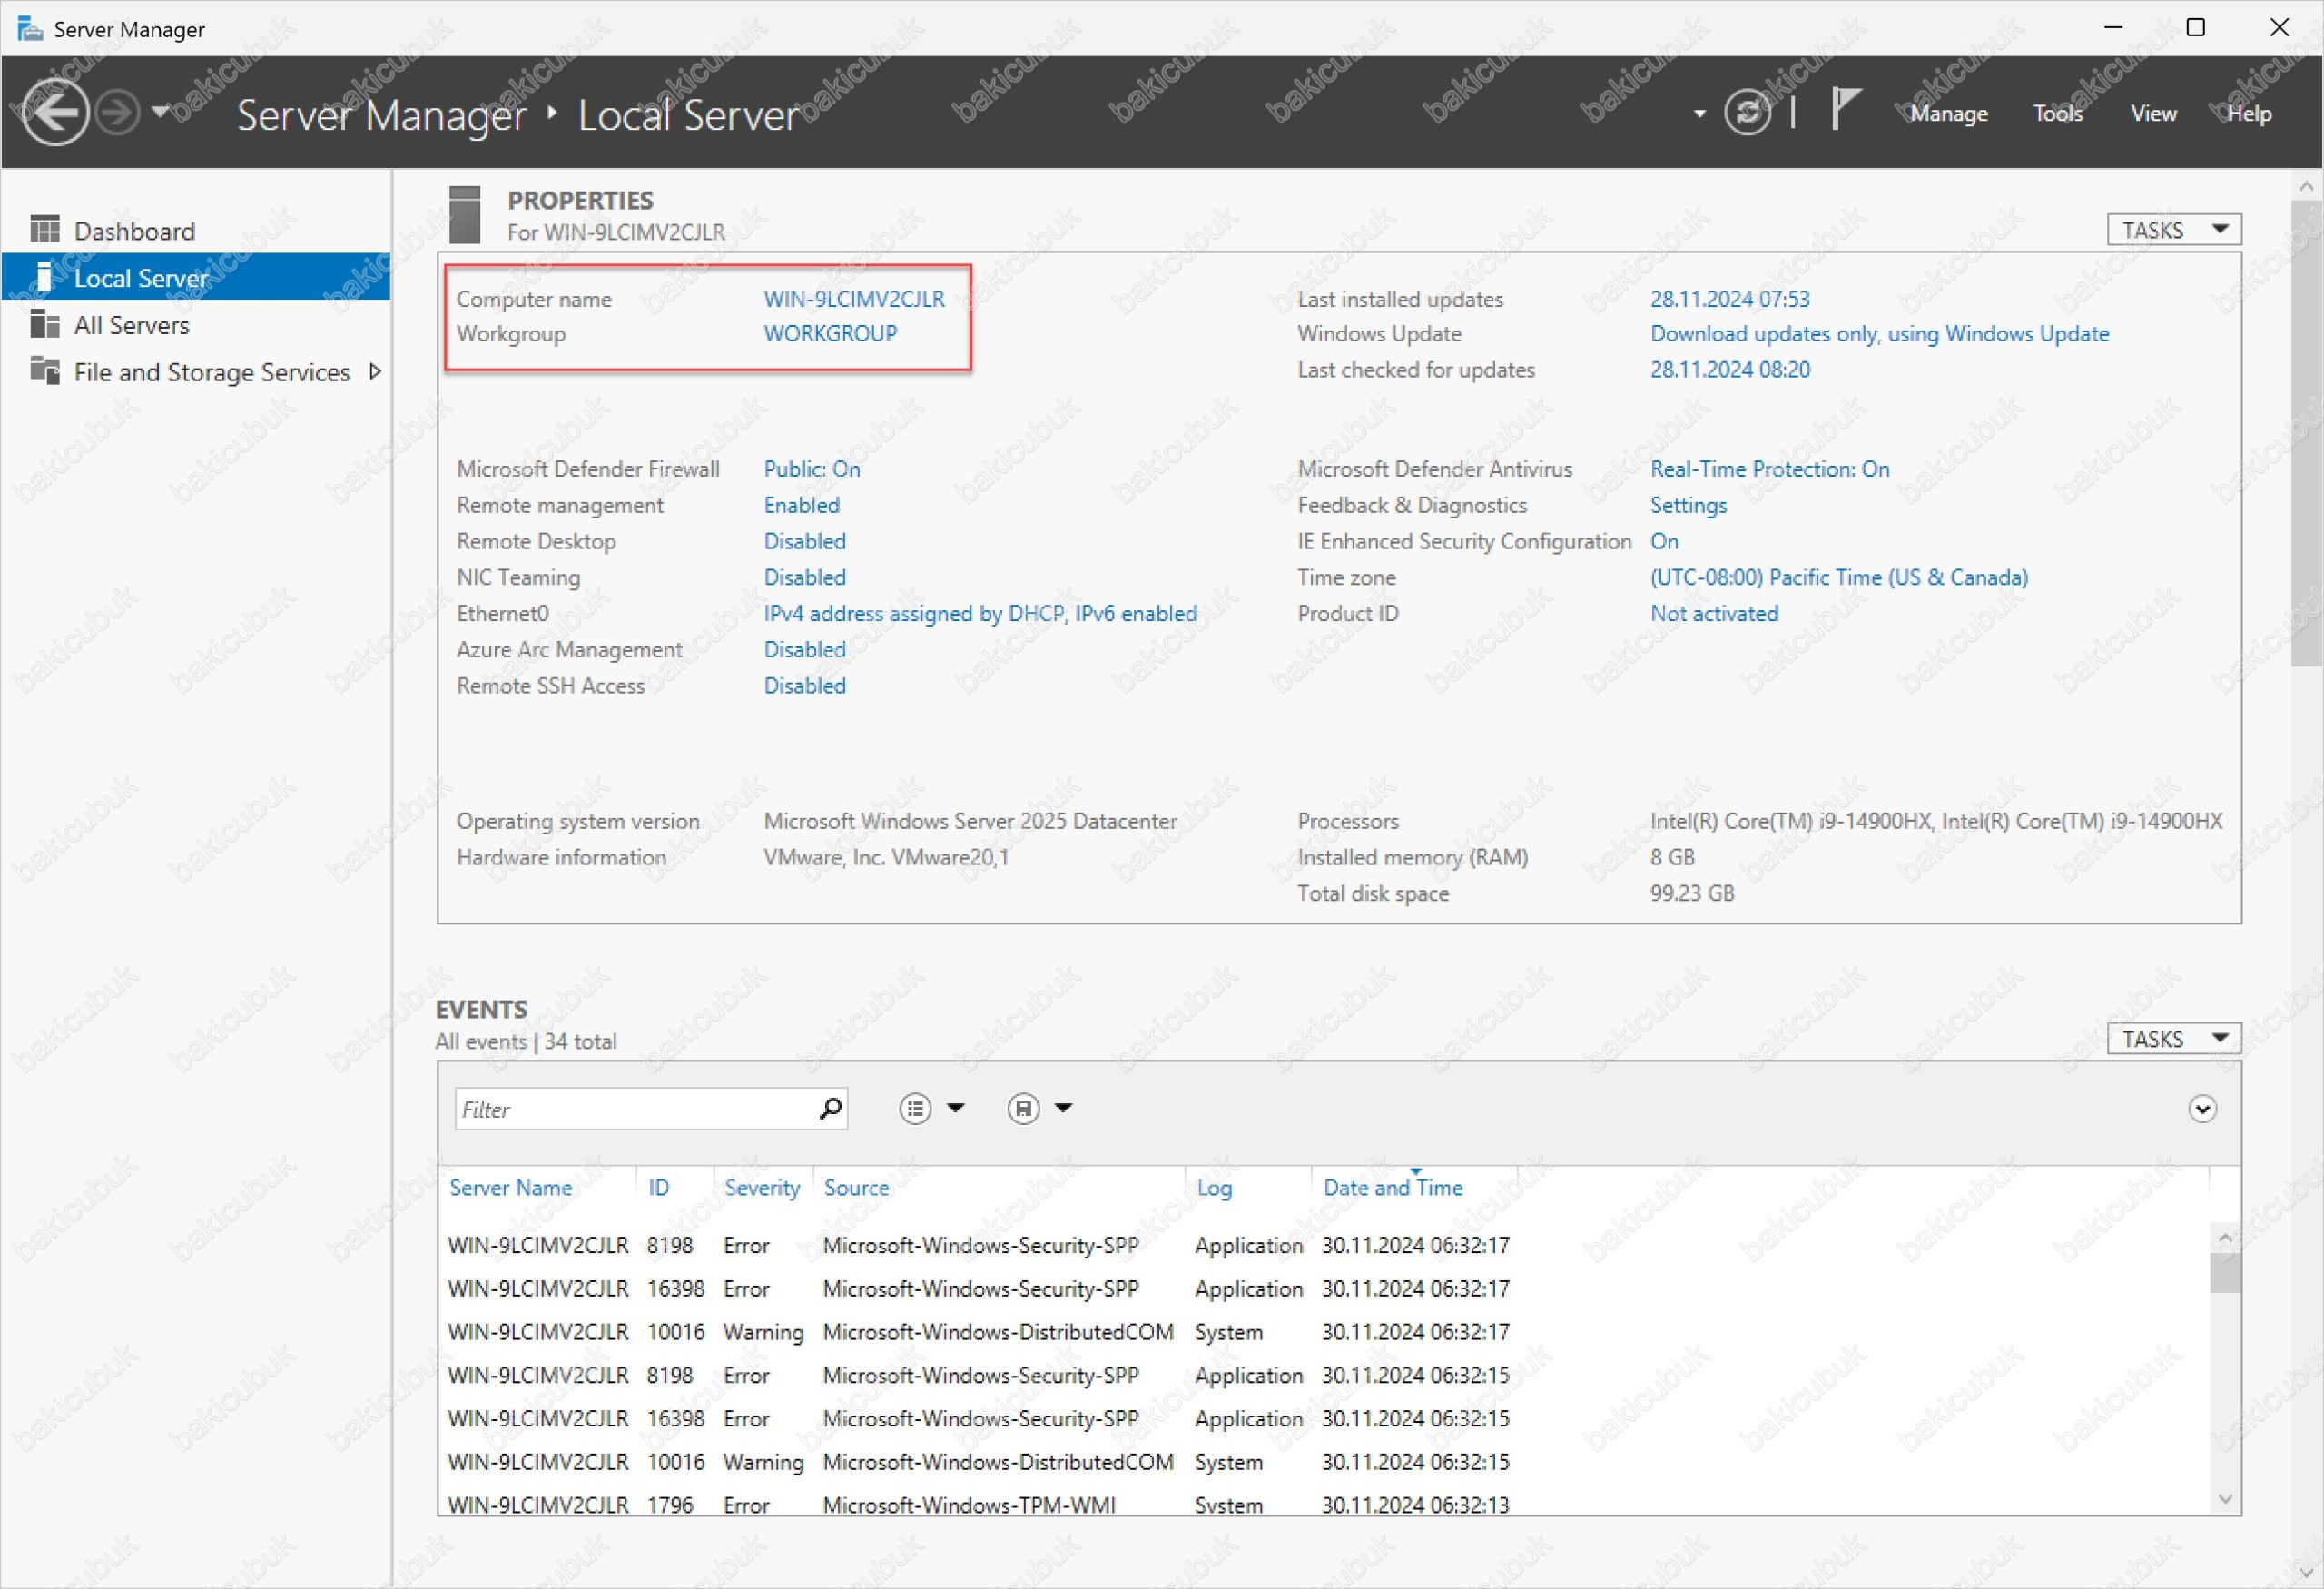
Task: Open Feedback & Diagnostics Settings link
Action: (1687, 505)
